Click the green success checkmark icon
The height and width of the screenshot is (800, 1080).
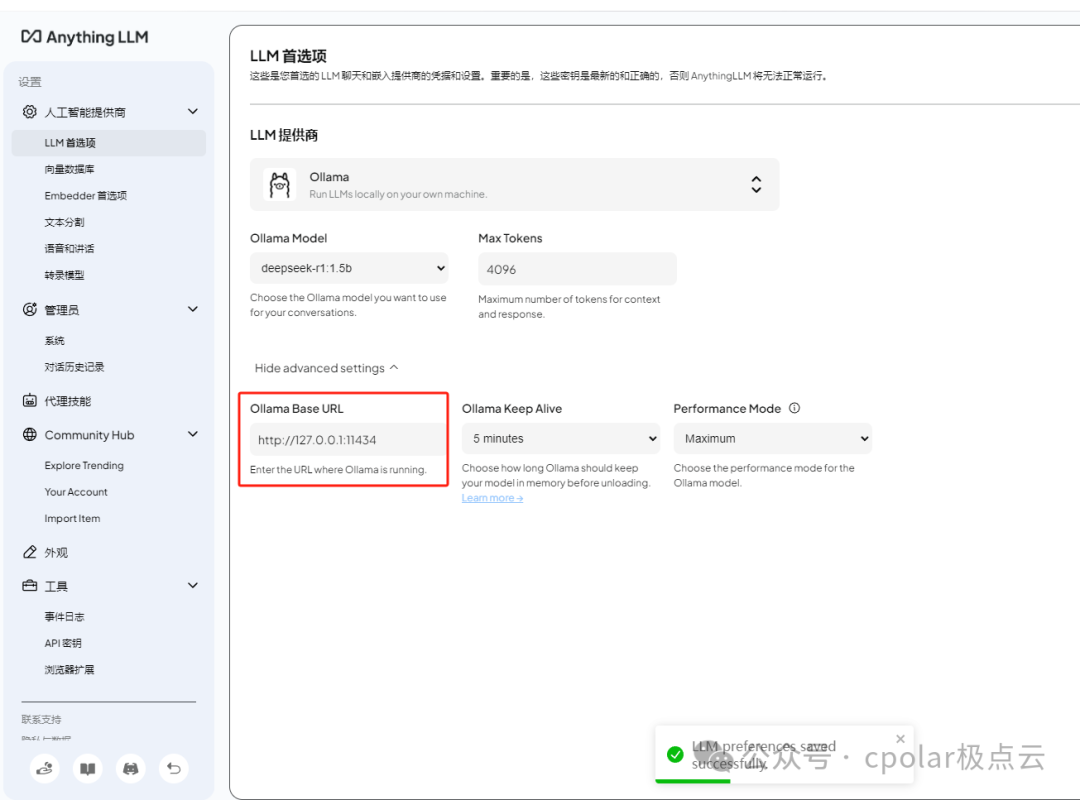(675, 755)
